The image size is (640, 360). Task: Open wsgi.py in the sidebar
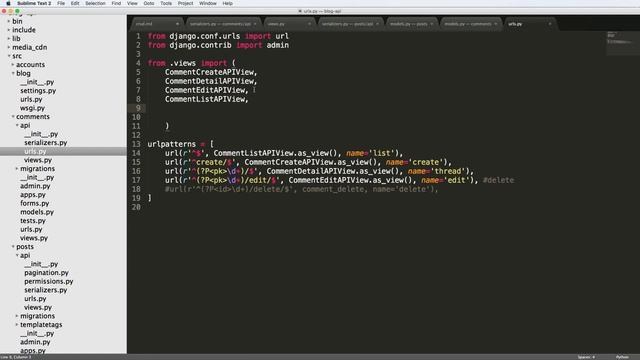pyautogui.click(x=32, y=108)
